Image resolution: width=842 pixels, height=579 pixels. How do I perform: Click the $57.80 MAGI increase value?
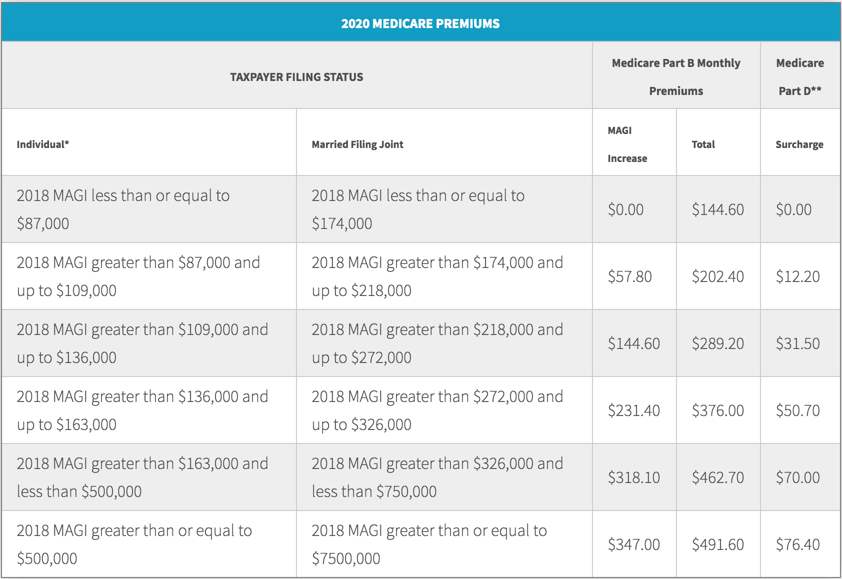point(632,276)
